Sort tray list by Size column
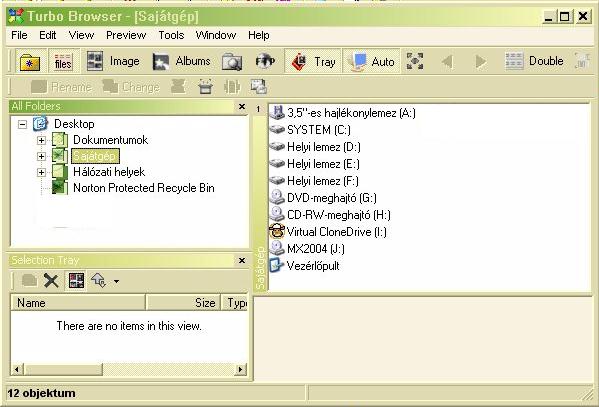This screenshot has height=407, width=599. pyautogui.click(x=183, y=303)
